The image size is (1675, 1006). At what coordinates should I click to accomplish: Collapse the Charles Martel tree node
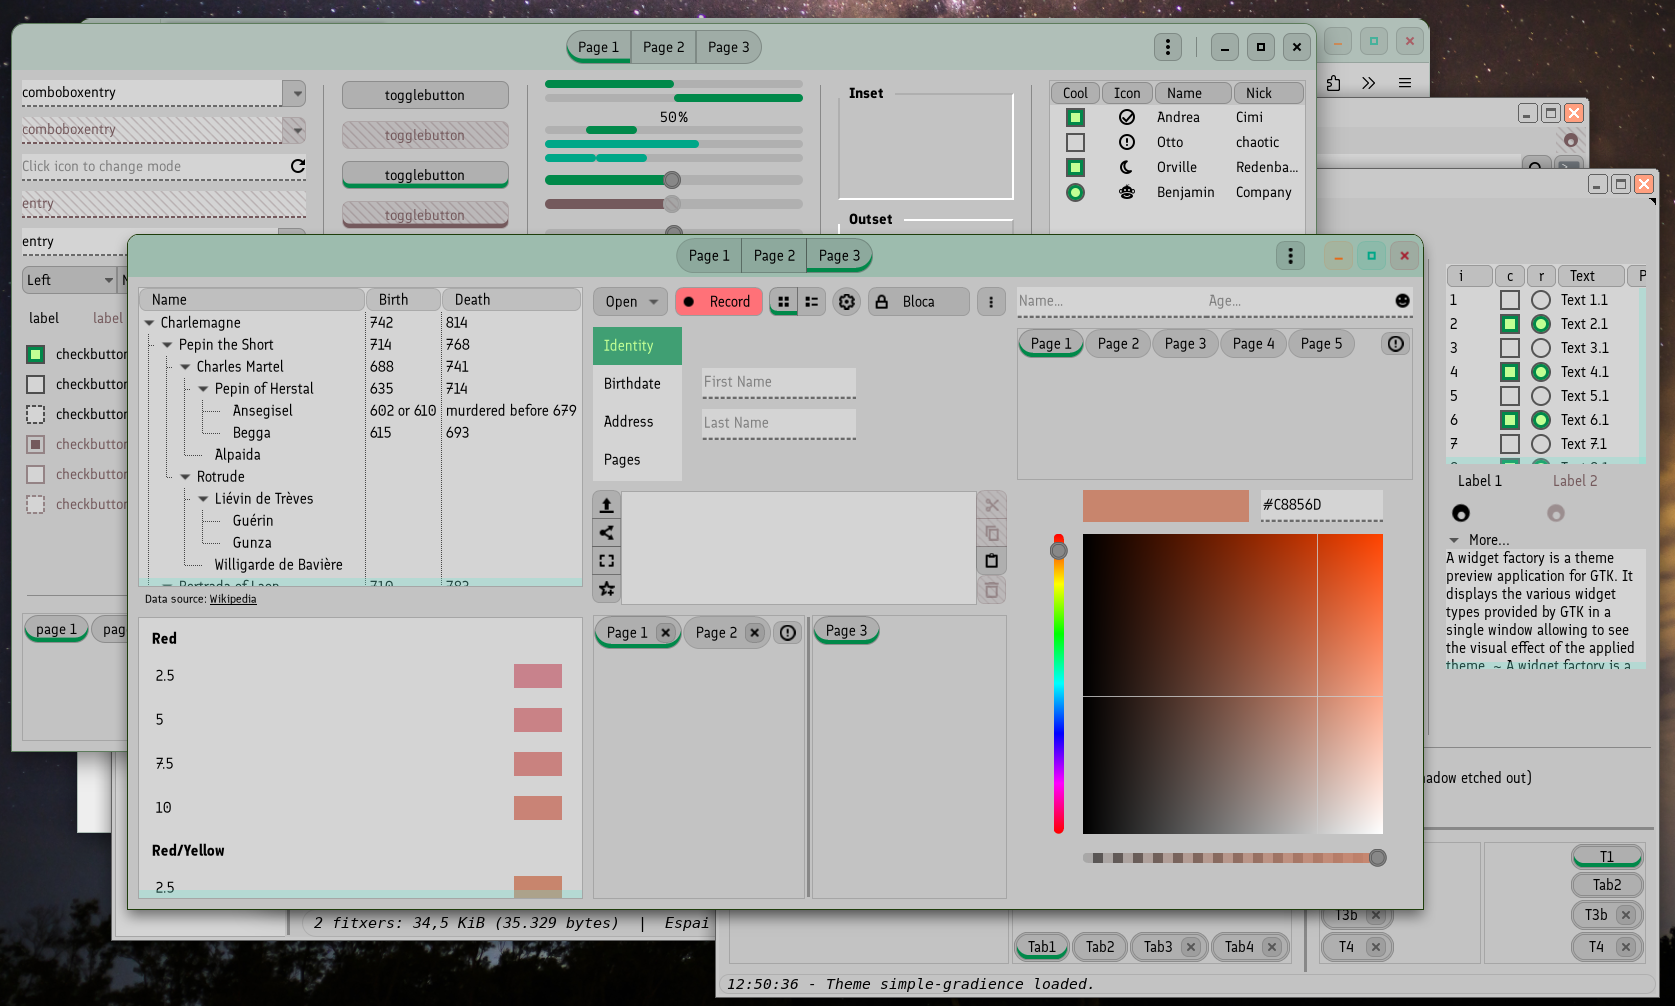(x=185, y=367)
